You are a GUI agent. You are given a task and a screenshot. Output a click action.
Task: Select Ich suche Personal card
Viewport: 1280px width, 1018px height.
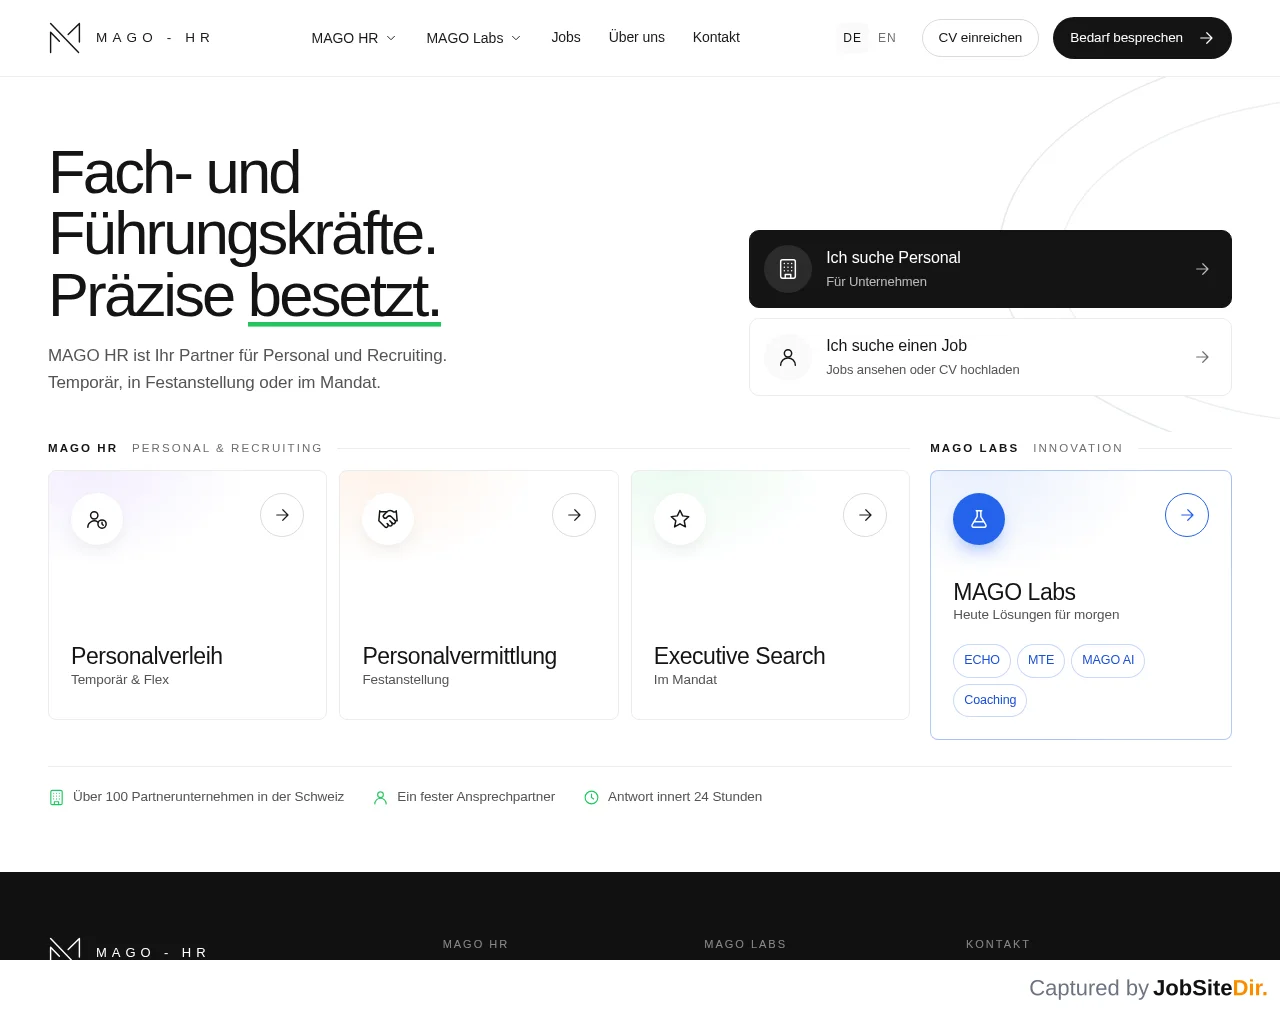pos(990,269)
